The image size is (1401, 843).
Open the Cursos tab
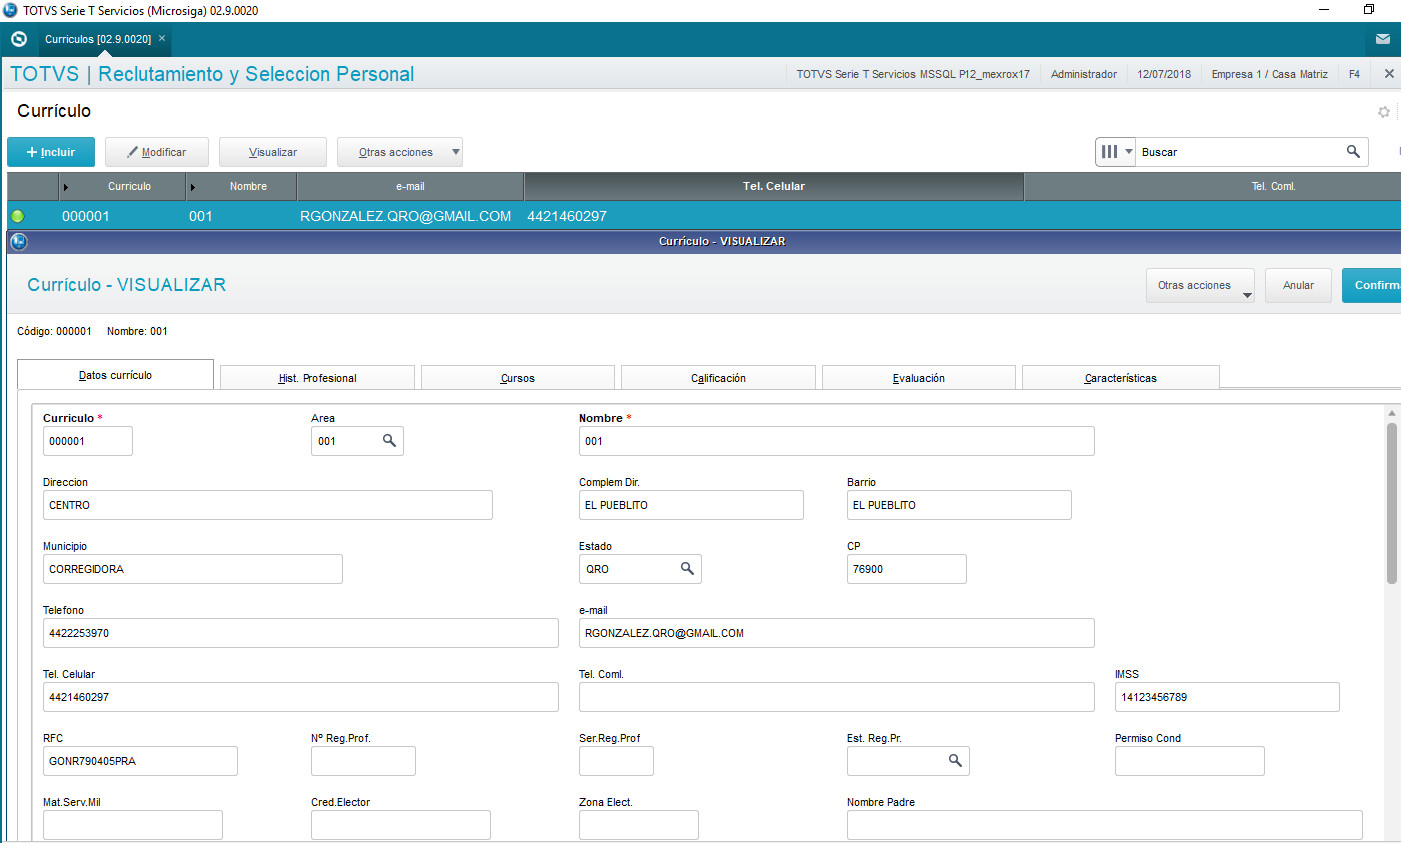[x=517, y=378]
